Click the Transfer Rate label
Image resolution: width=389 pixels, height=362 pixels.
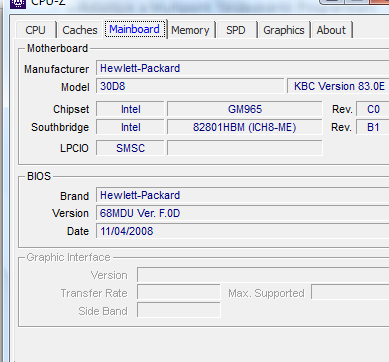pos(94,293)
